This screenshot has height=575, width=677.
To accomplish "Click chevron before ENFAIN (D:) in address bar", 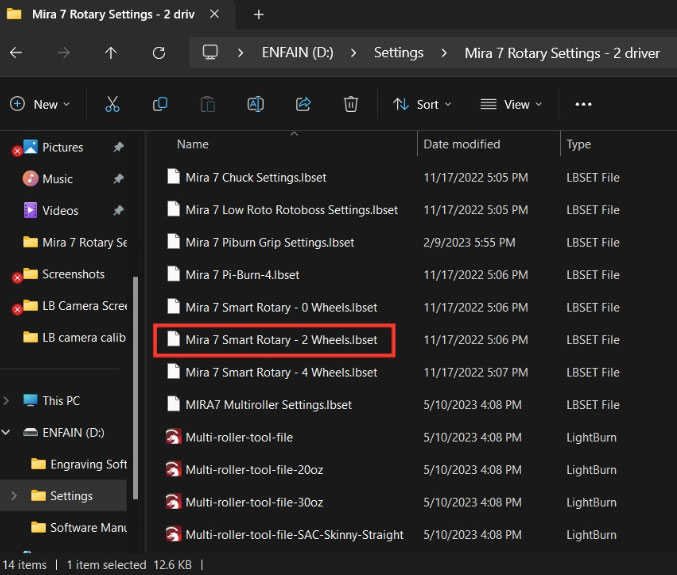I will (240, 53).
